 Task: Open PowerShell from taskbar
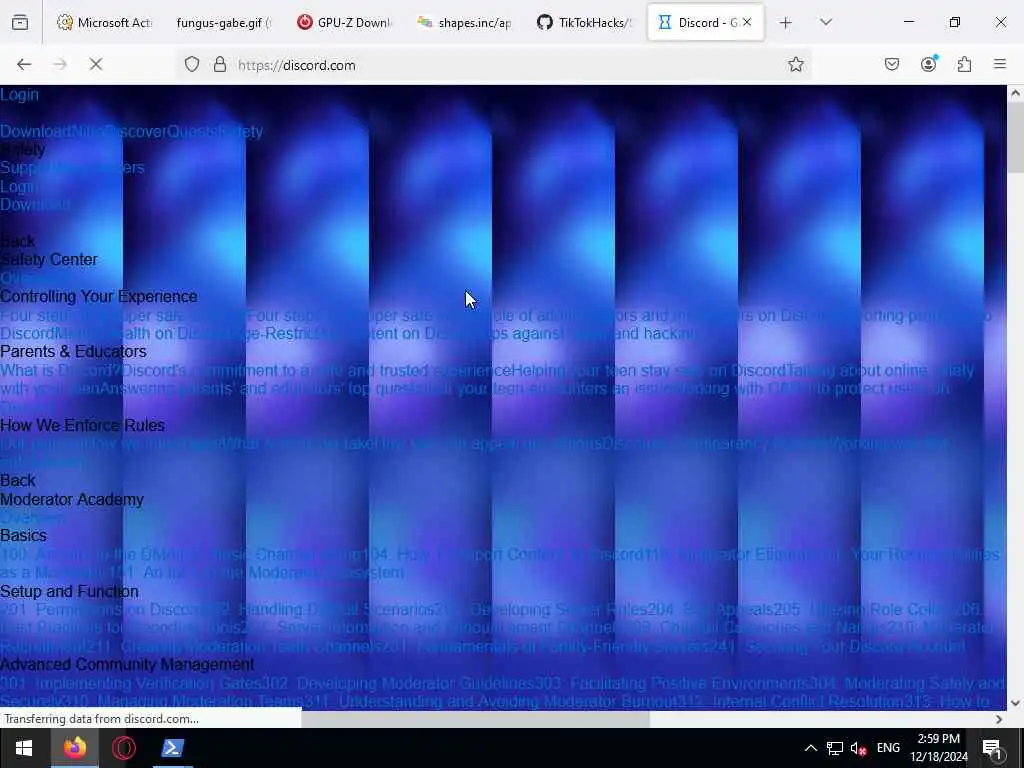(173, 748)
